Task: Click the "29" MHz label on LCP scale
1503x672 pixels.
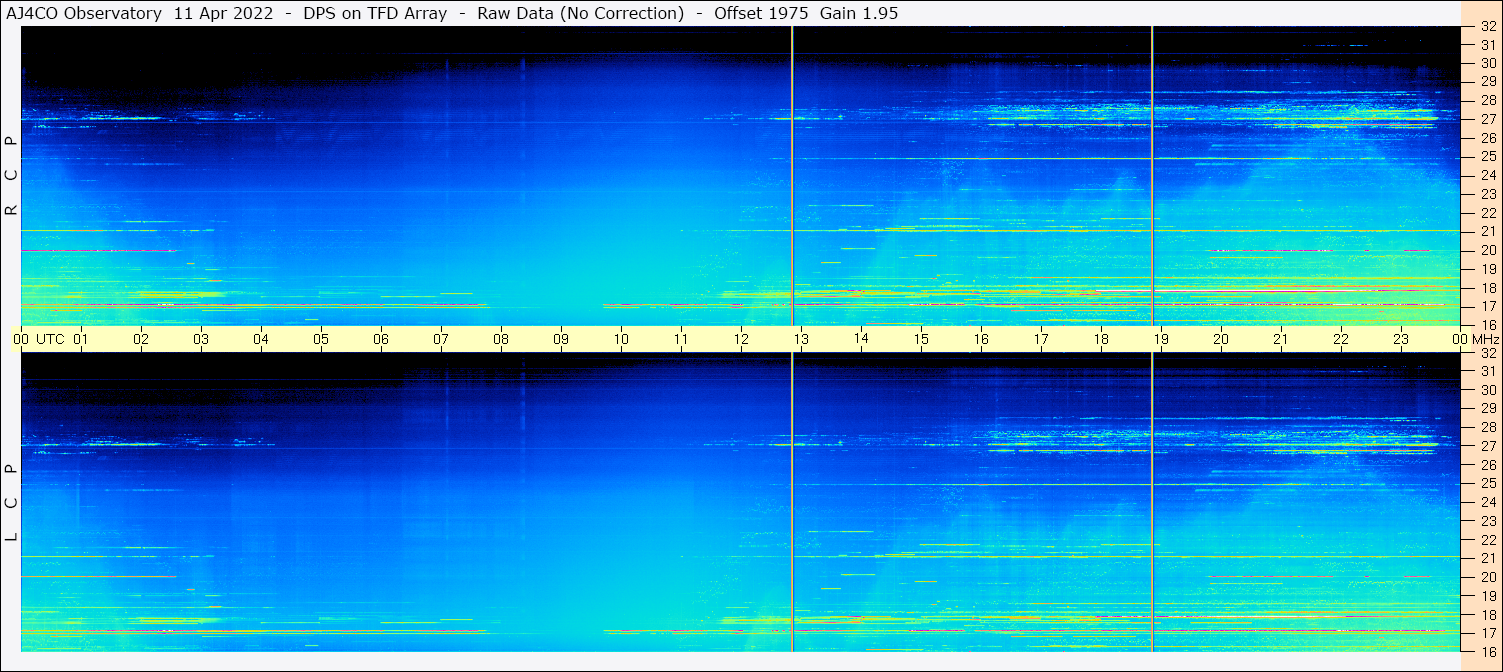Action: (1488, 409)
